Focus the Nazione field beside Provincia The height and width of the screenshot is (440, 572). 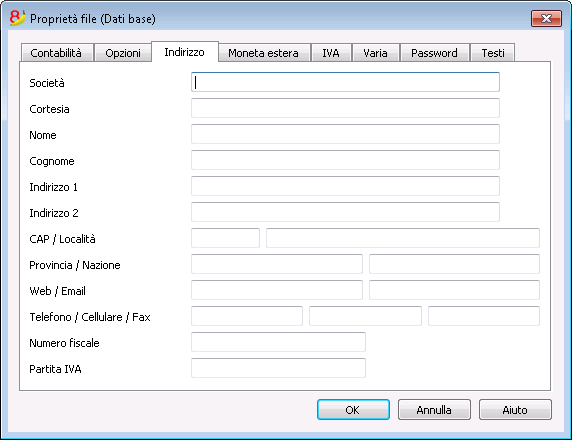pyautogui.click(x=454, y=264)
